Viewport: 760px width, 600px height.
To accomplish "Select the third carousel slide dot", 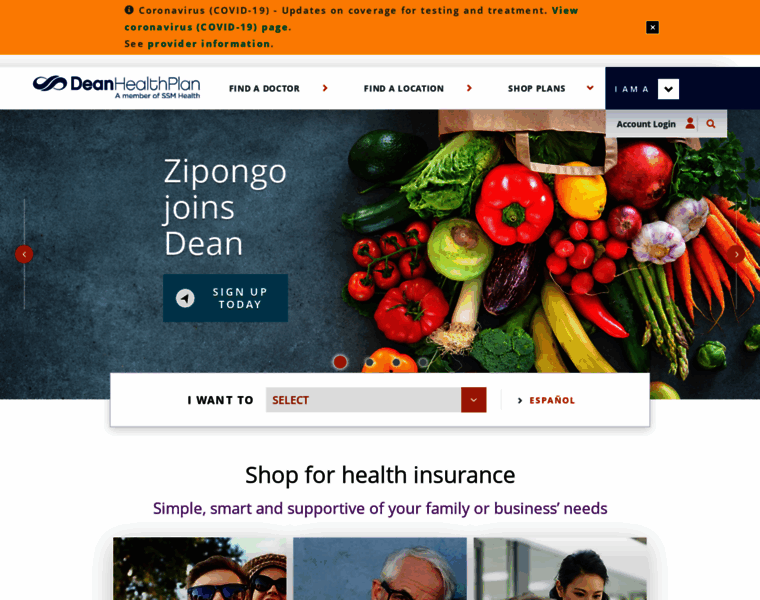I will click(x=396, y=362).
